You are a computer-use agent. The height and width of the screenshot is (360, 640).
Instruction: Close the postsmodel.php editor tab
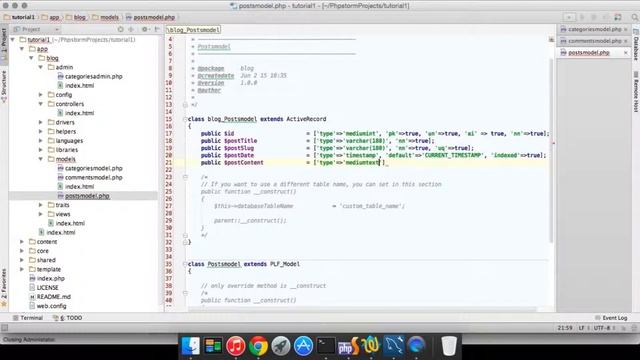click(x=626, y=53)
